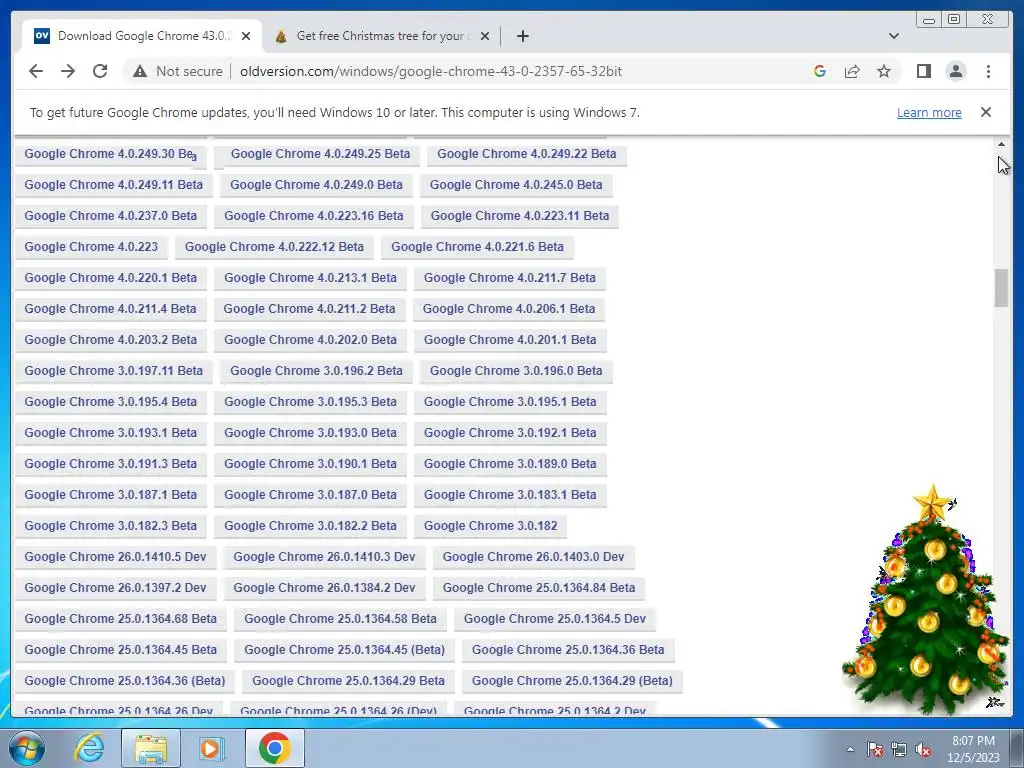Expand the tab search dropdown

click(893, 36)
